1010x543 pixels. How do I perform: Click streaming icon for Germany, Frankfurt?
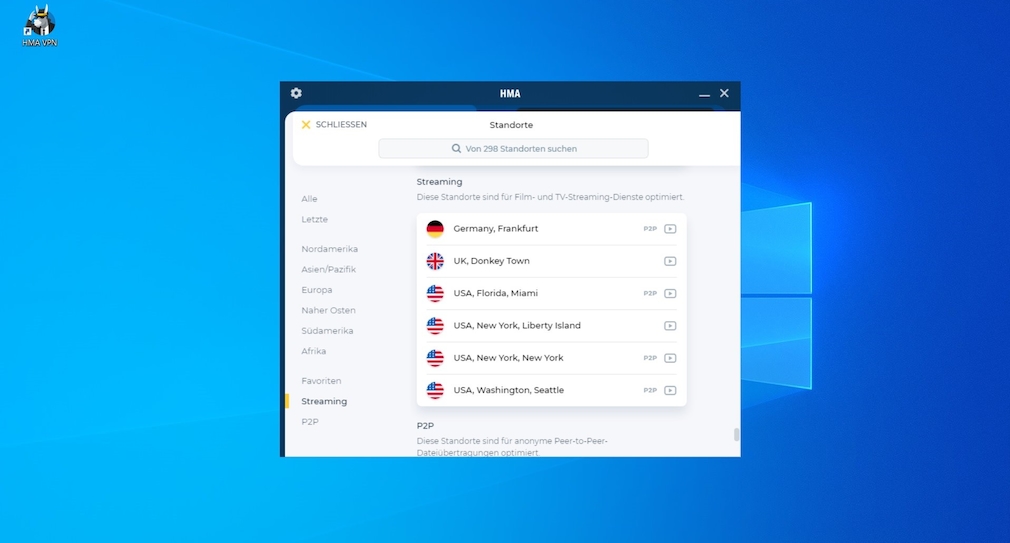tap(670, 229)
